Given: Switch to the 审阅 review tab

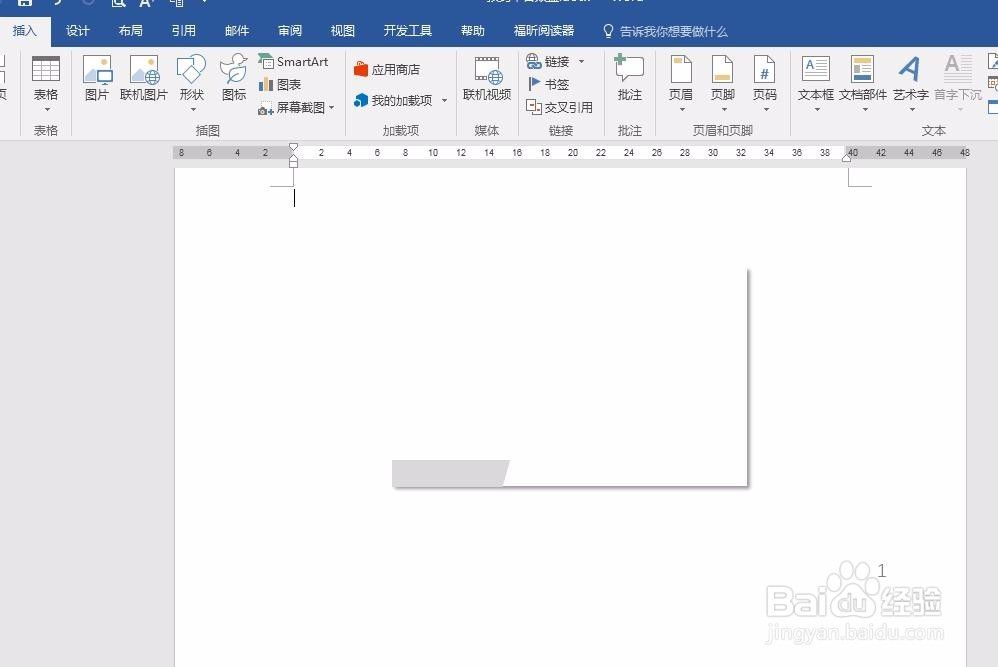Looking at the screenshot, I should (x=289, y=30).
